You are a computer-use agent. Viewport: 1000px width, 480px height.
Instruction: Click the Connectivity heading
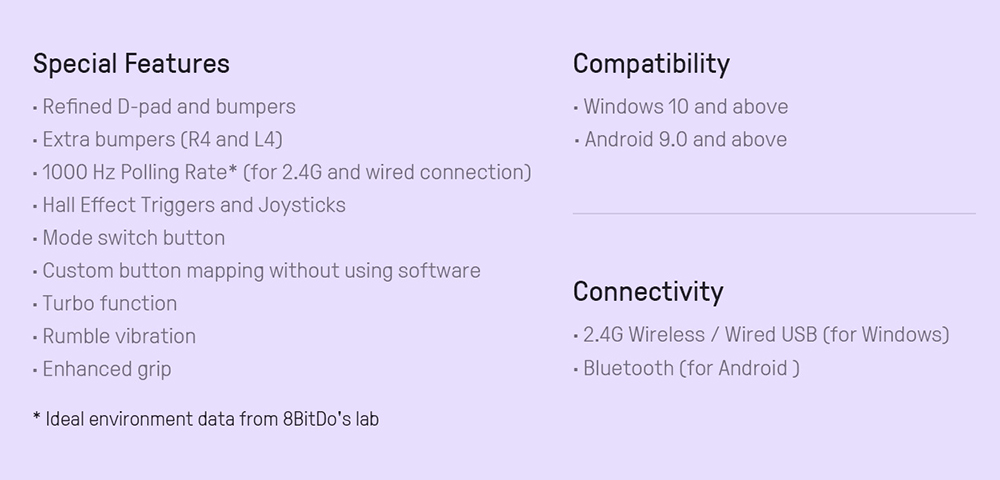pyautogui.click(x=647, y=292)
